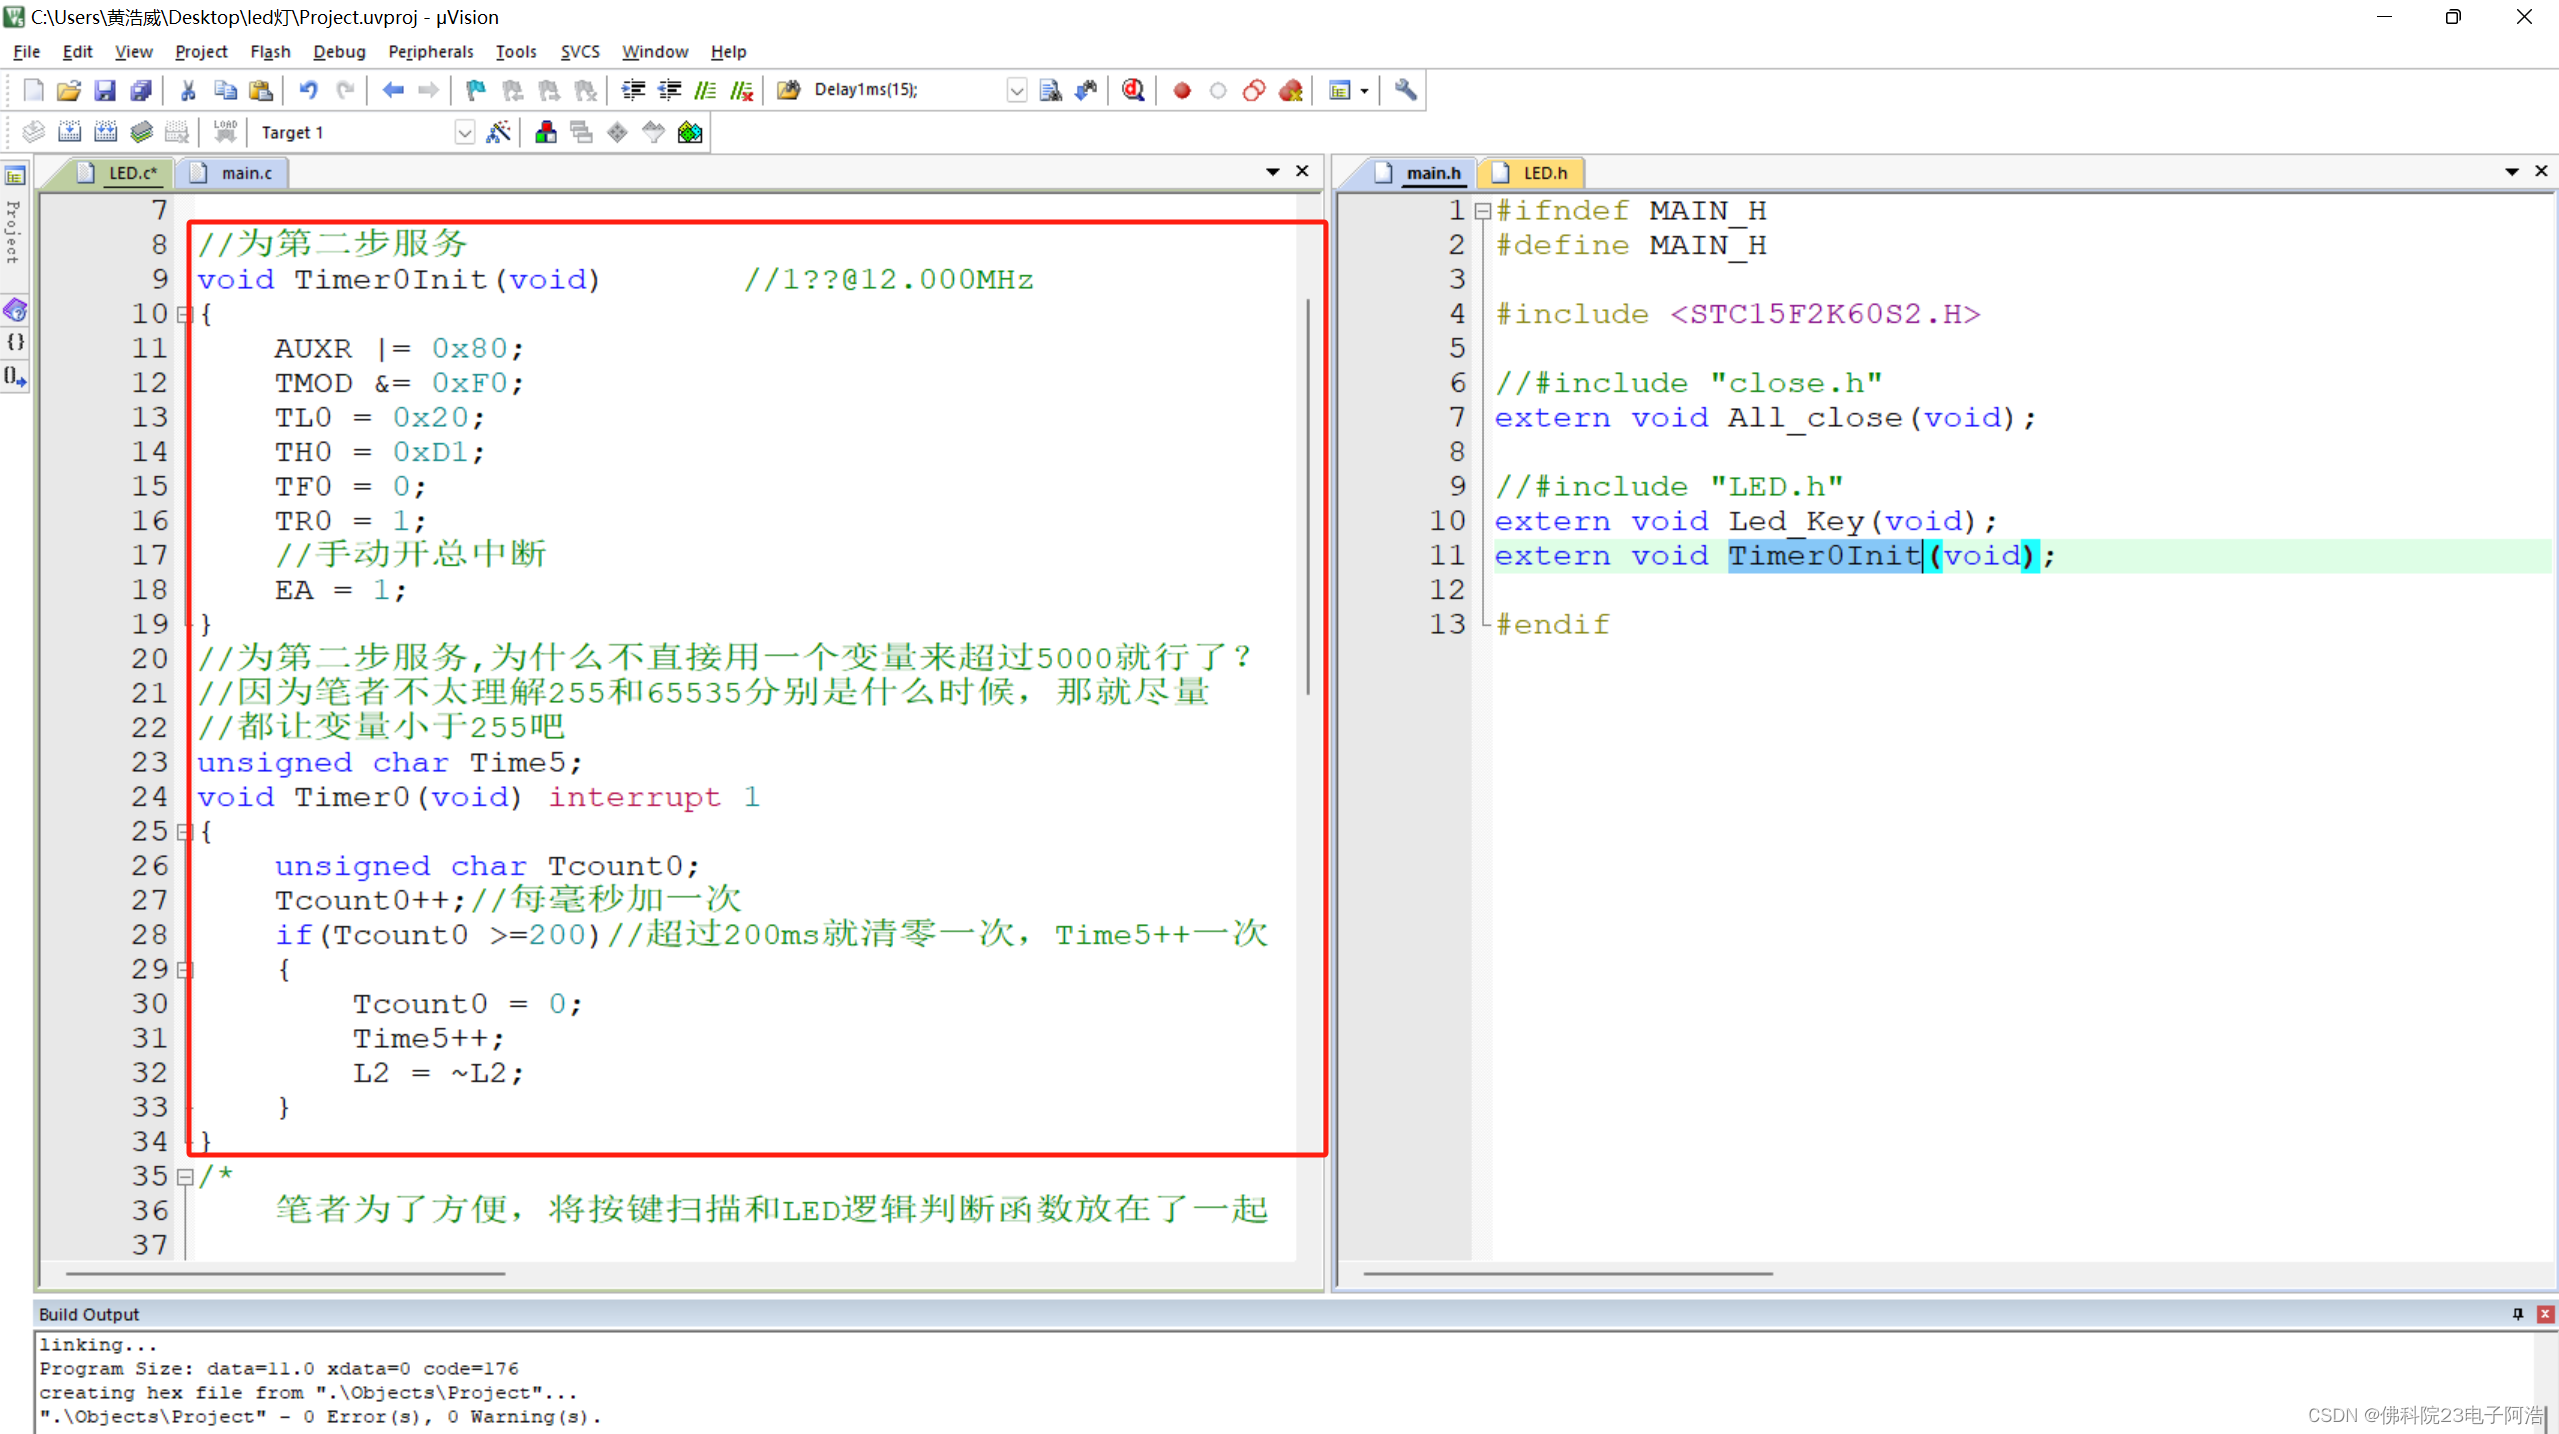Open Pack Installer icon
2559x1434 pixels.
690,132
